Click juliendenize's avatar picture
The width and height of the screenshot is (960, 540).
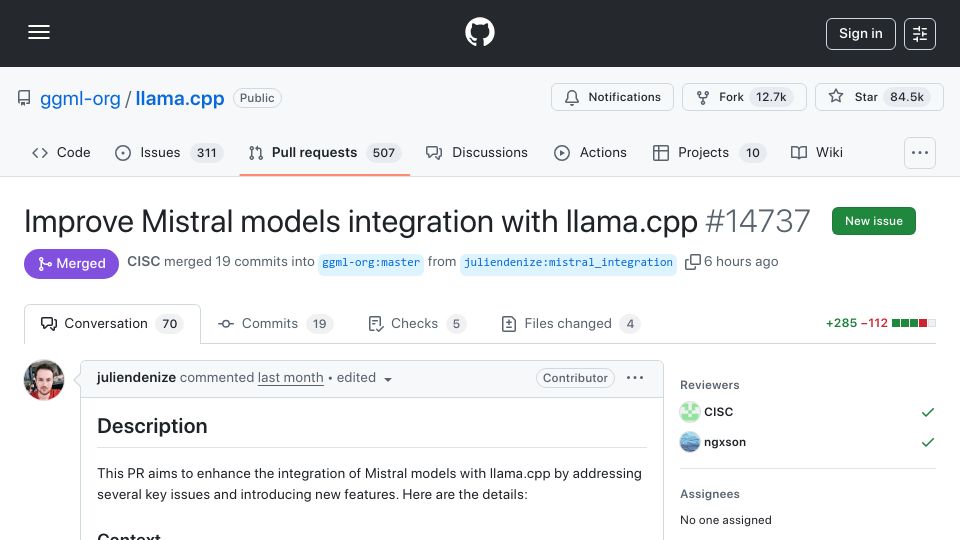coord(44,380)
